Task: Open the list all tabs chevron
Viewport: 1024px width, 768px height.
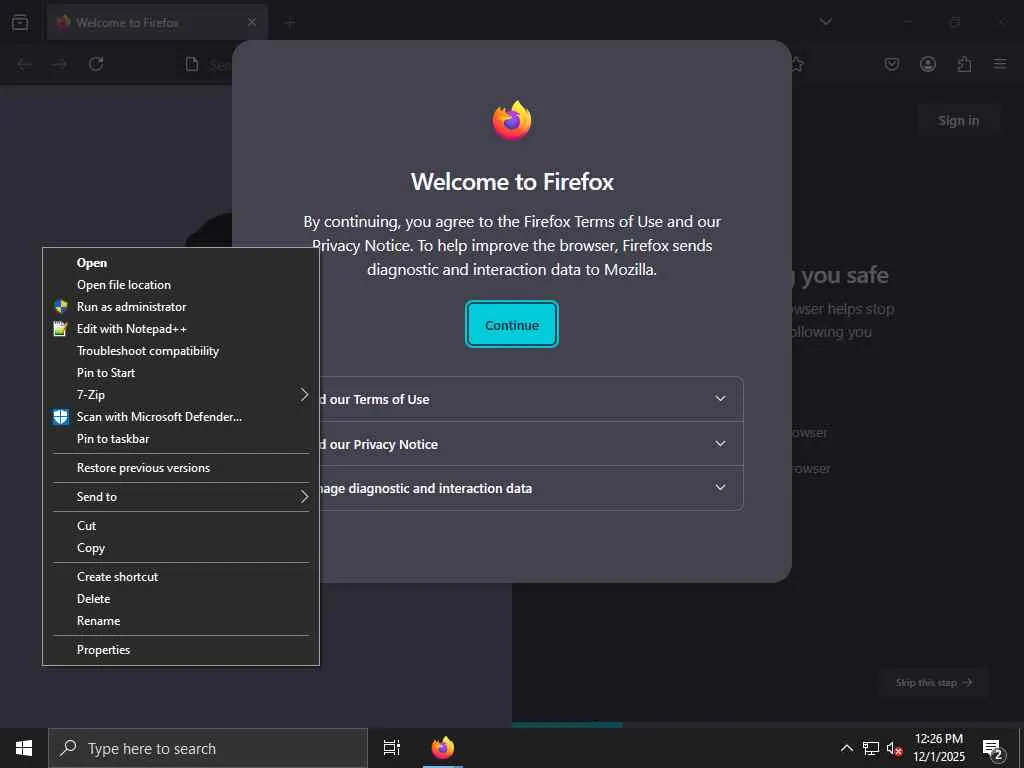Action: [825, 22]
